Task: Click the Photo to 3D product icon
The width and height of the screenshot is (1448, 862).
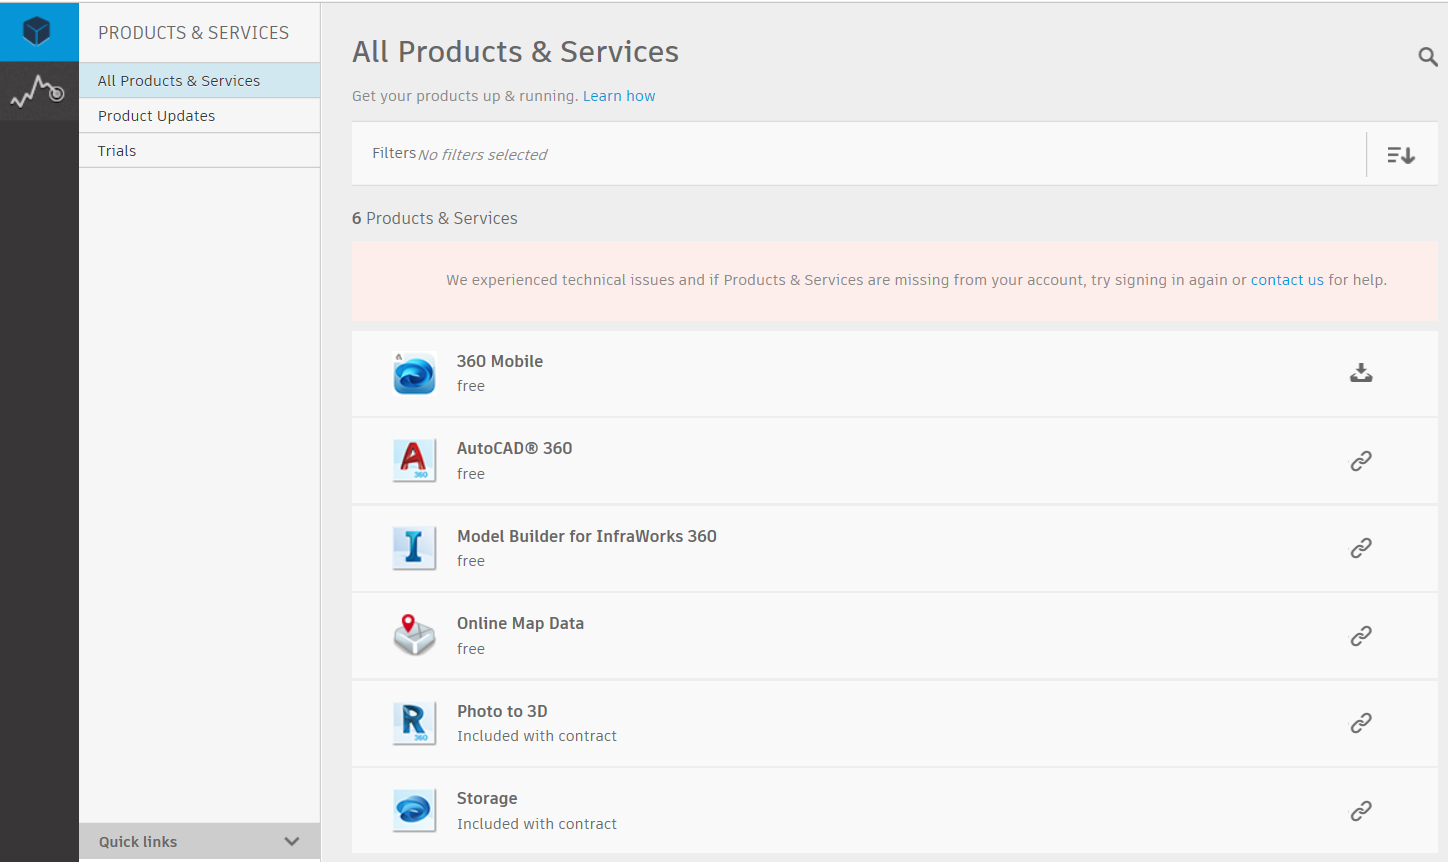Action: click(x=414, y=723)
